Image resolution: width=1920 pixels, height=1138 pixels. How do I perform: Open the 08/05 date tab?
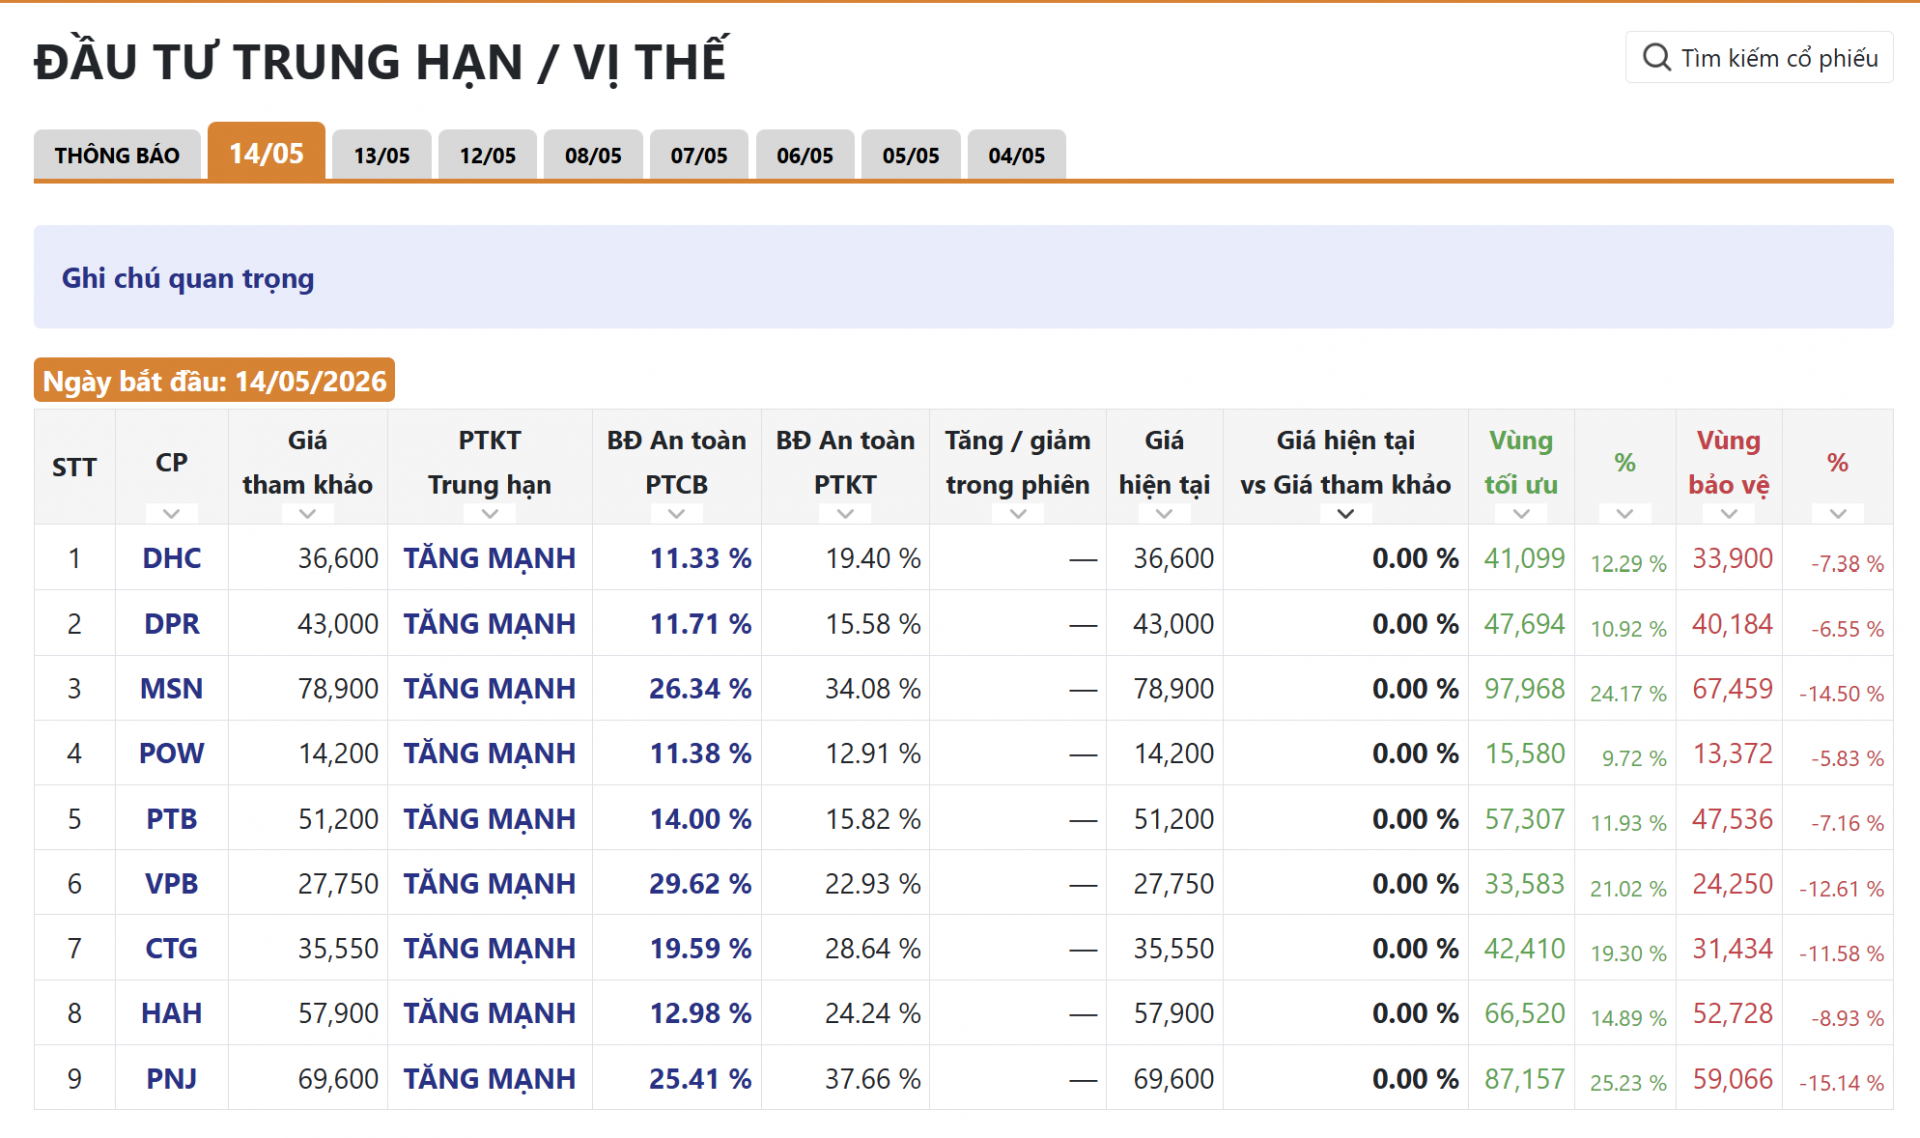[593, 155]
